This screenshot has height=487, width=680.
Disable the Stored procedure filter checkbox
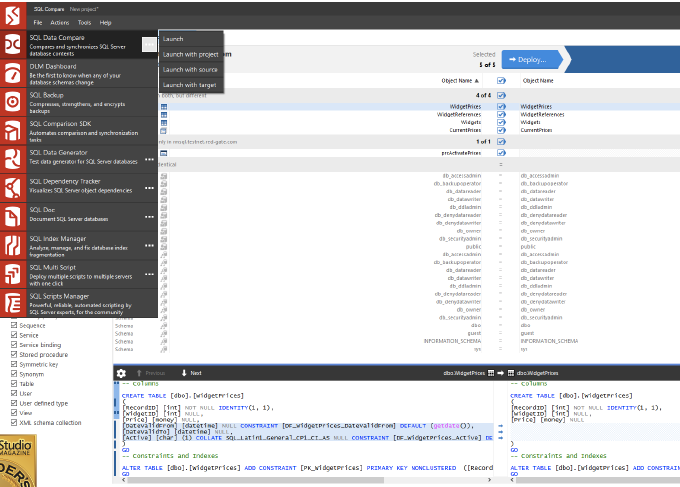point(13,354)
